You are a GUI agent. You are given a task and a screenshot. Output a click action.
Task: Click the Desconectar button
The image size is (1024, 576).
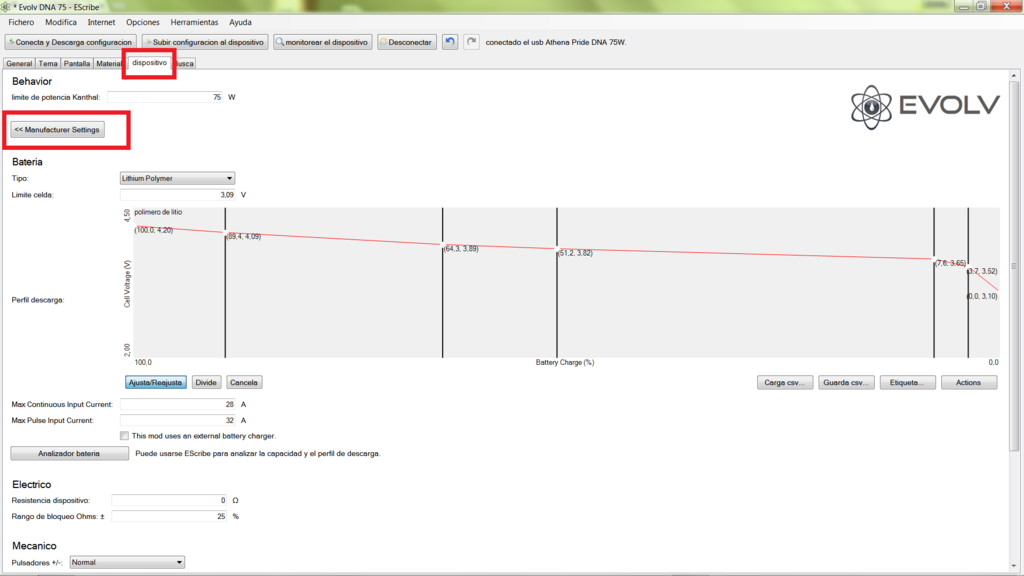[407, 42]
